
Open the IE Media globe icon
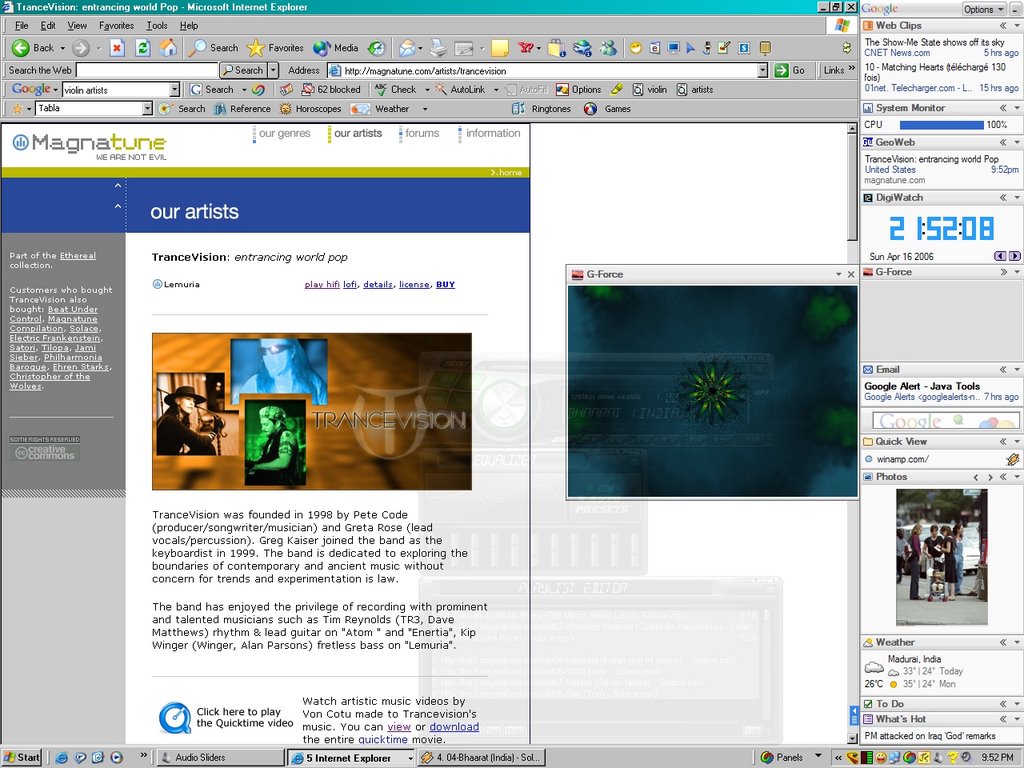click(x=322, y=48)
